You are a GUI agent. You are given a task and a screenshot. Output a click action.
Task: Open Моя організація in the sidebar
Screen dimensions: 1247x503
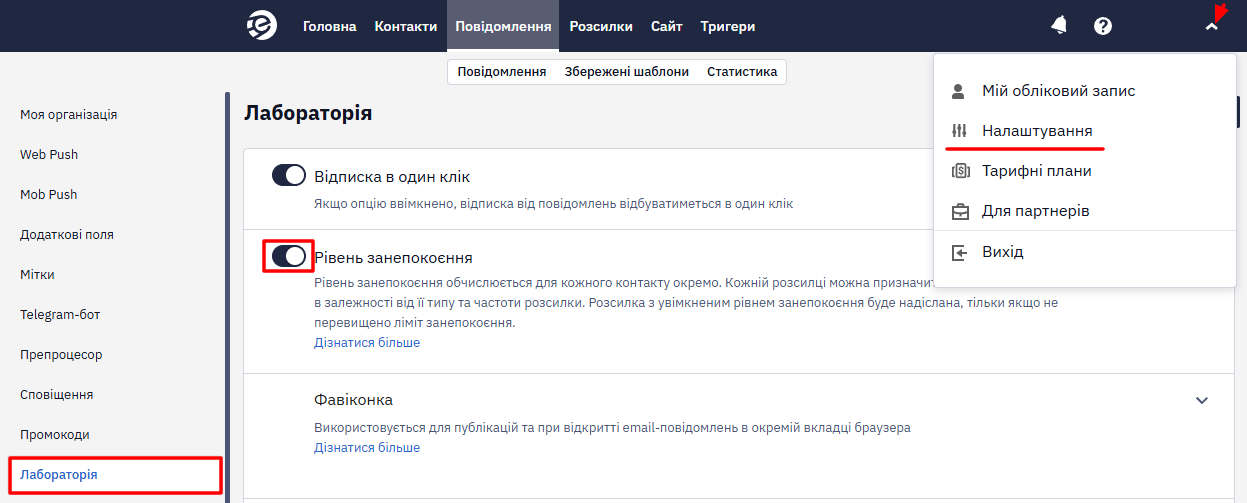69,115
